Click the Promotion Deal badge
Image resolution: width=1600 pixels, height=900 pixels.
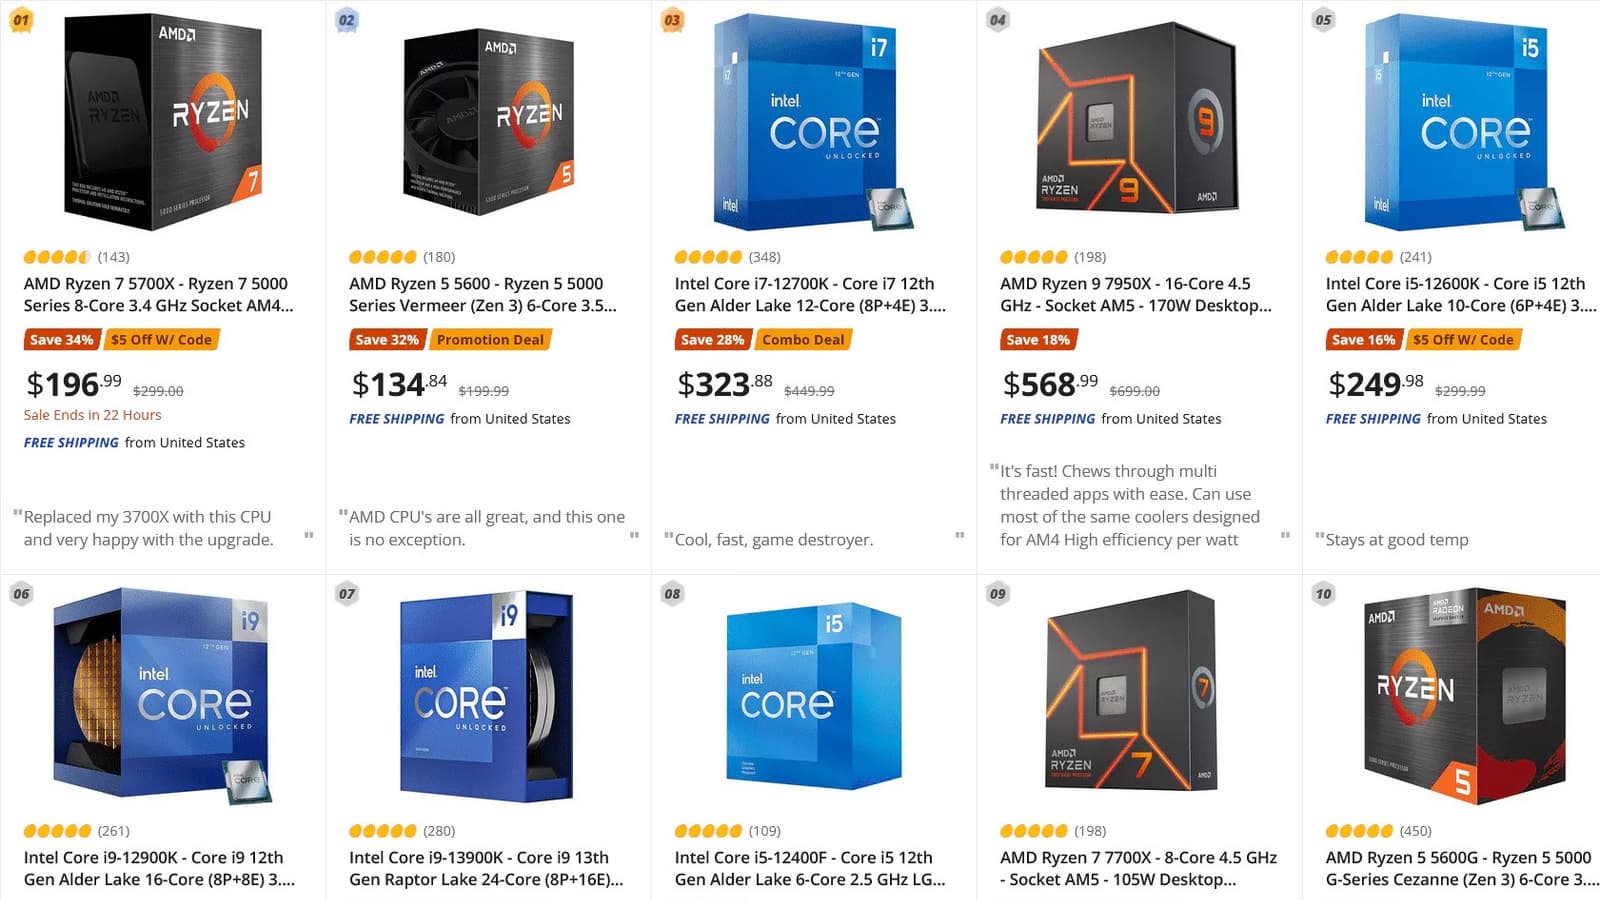click(x=490, y=340)
